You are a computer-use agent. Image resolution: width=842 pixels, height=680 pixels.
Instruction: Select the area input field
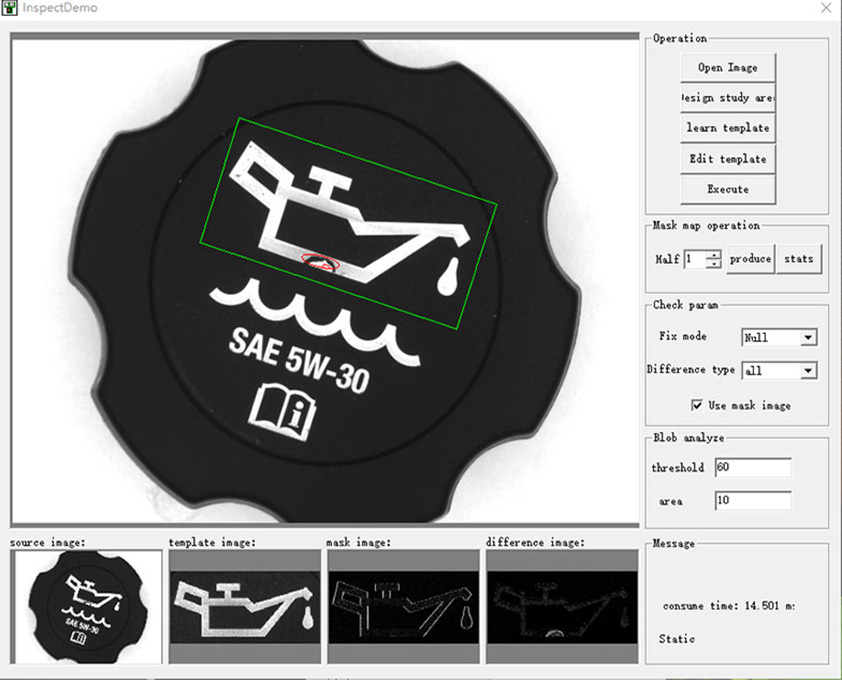click(752, 501)
